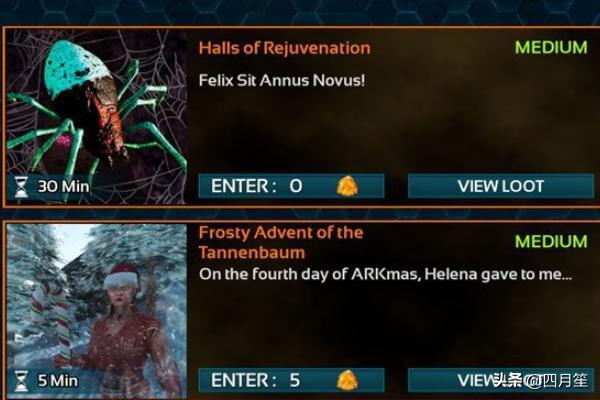Click the Felix Sit Annus Novus description
This screenshot has width=600, height=400.
(282, 81)
